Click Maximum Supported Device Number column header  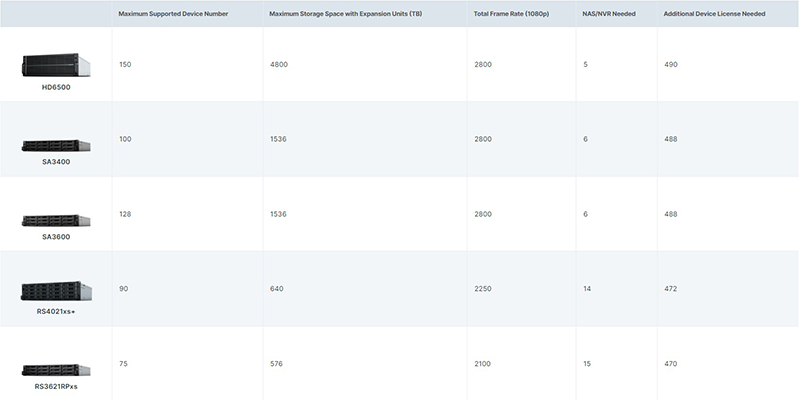pos(174,14)
